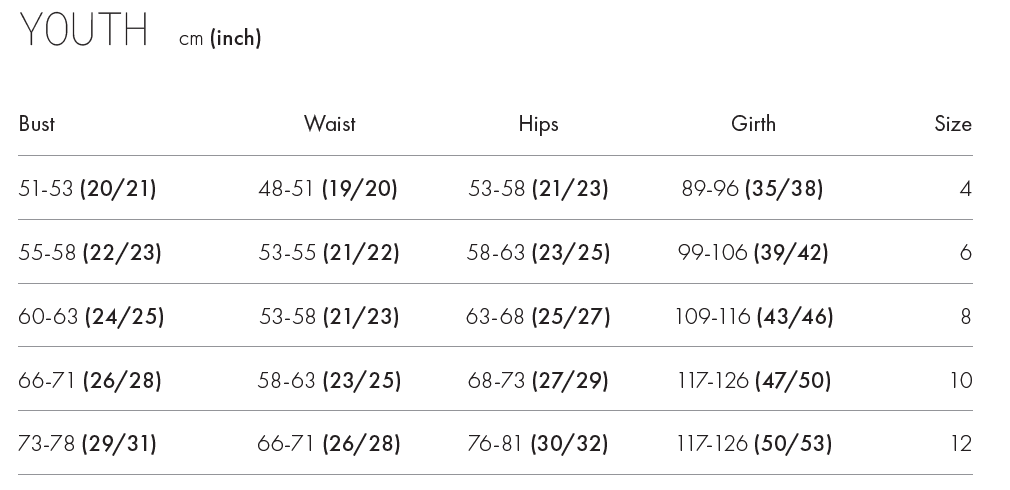Select hips measurement 58-63 (23/25)
Image resolution: width=1010 pixels, height=490 pixels.
click(x=538, y=252)
